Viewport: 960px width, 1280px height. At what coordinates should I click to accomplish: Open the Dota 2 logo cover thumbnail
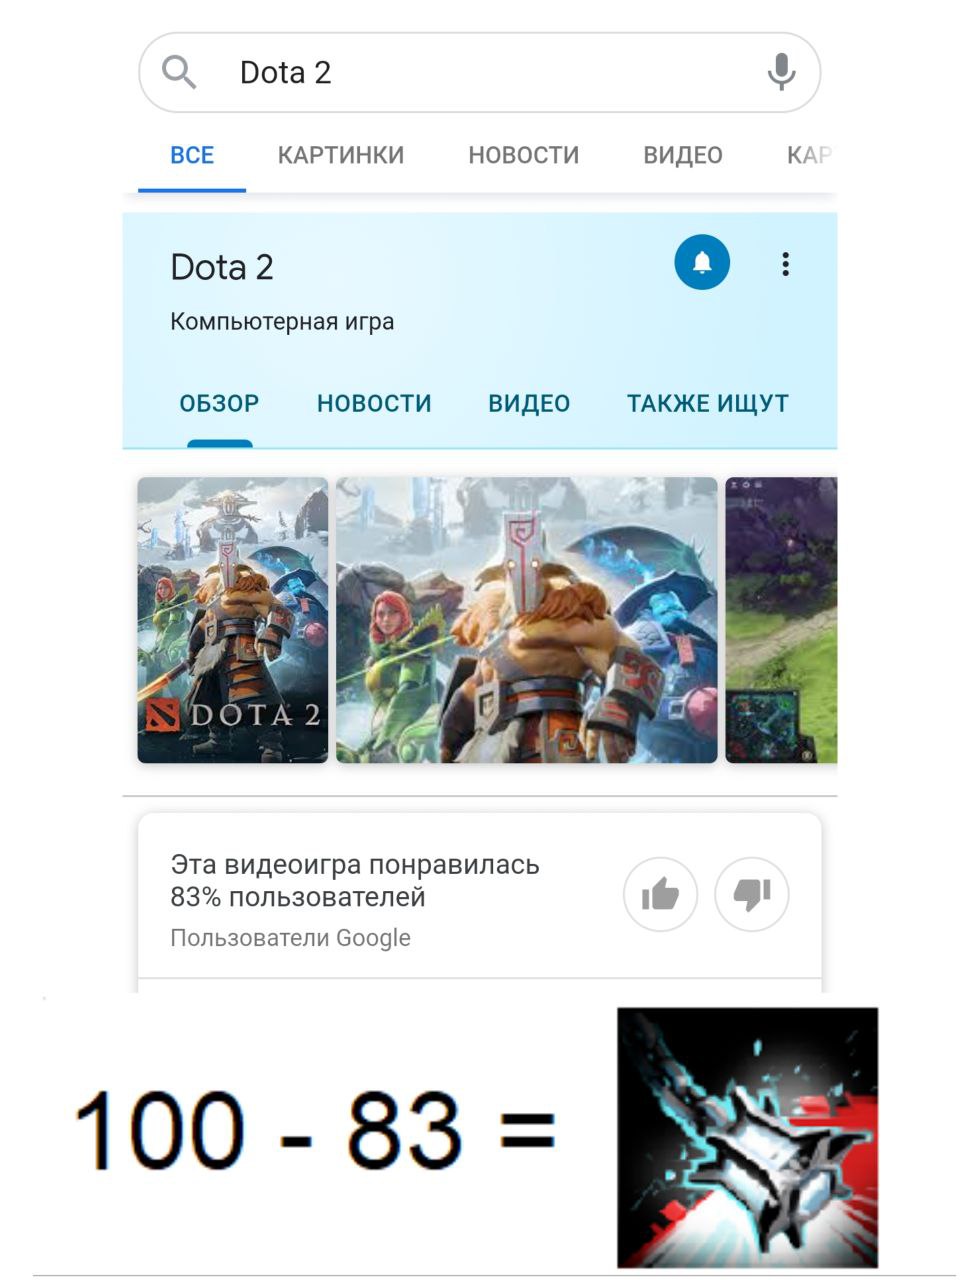(x=233, y=620)
